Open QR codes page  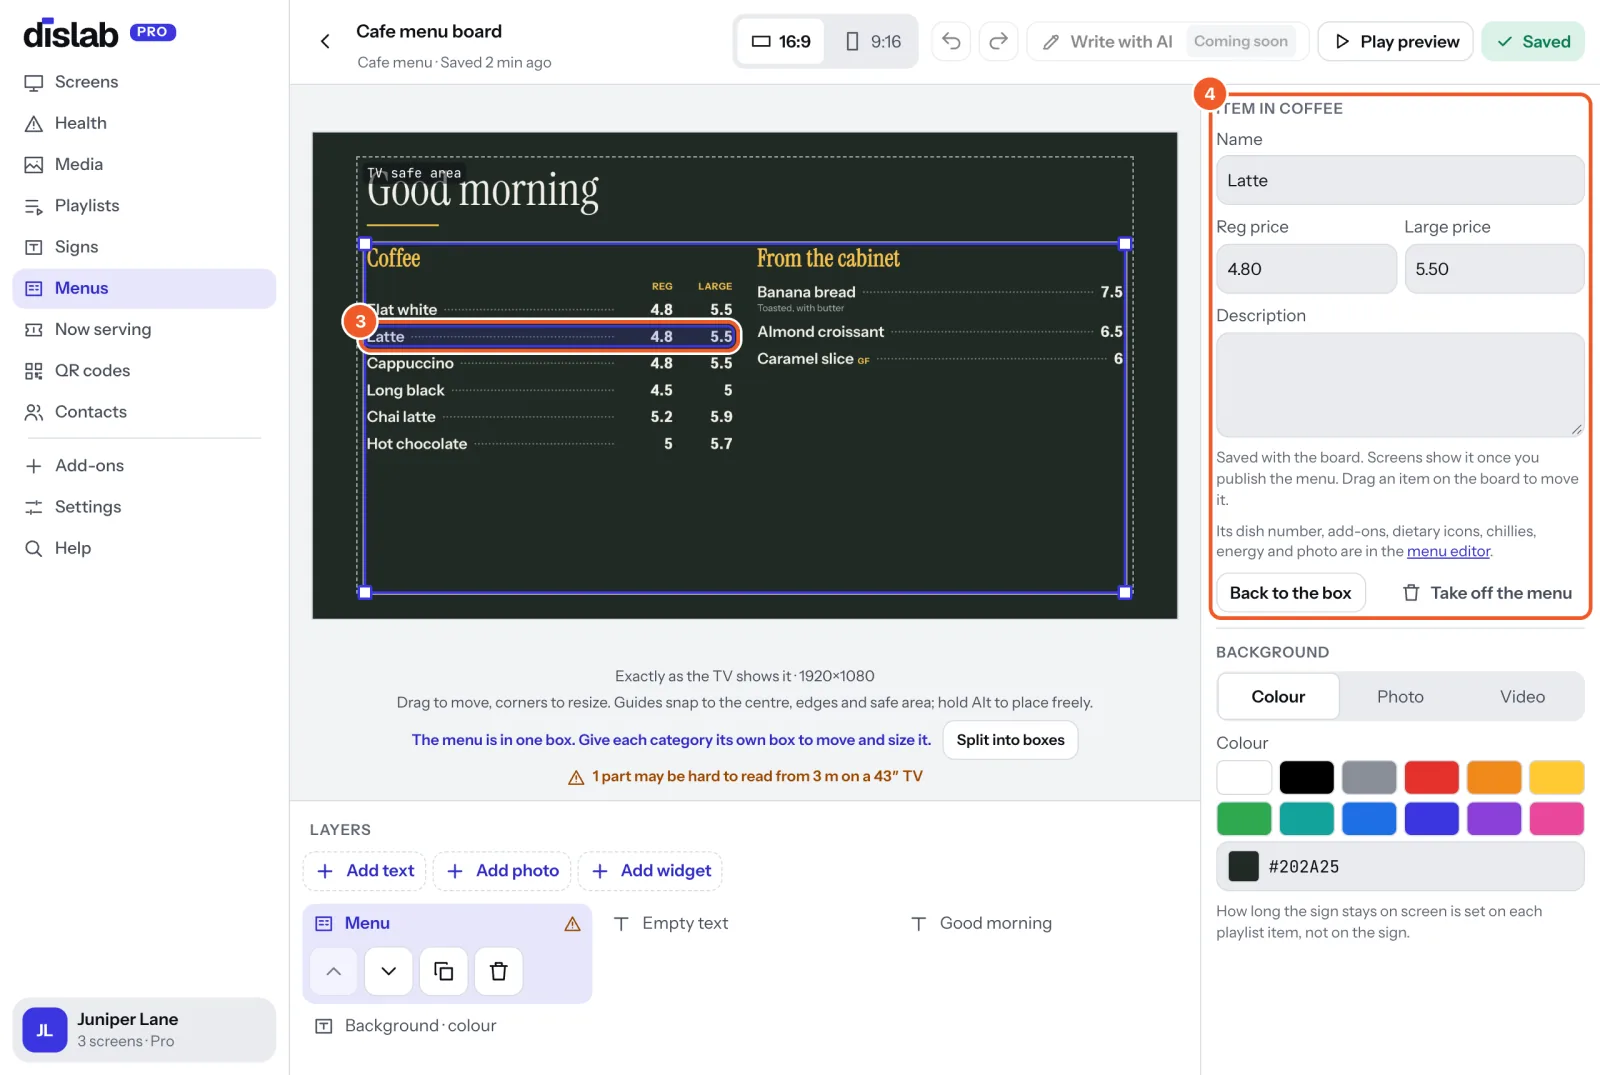click(x=144, y=371)
